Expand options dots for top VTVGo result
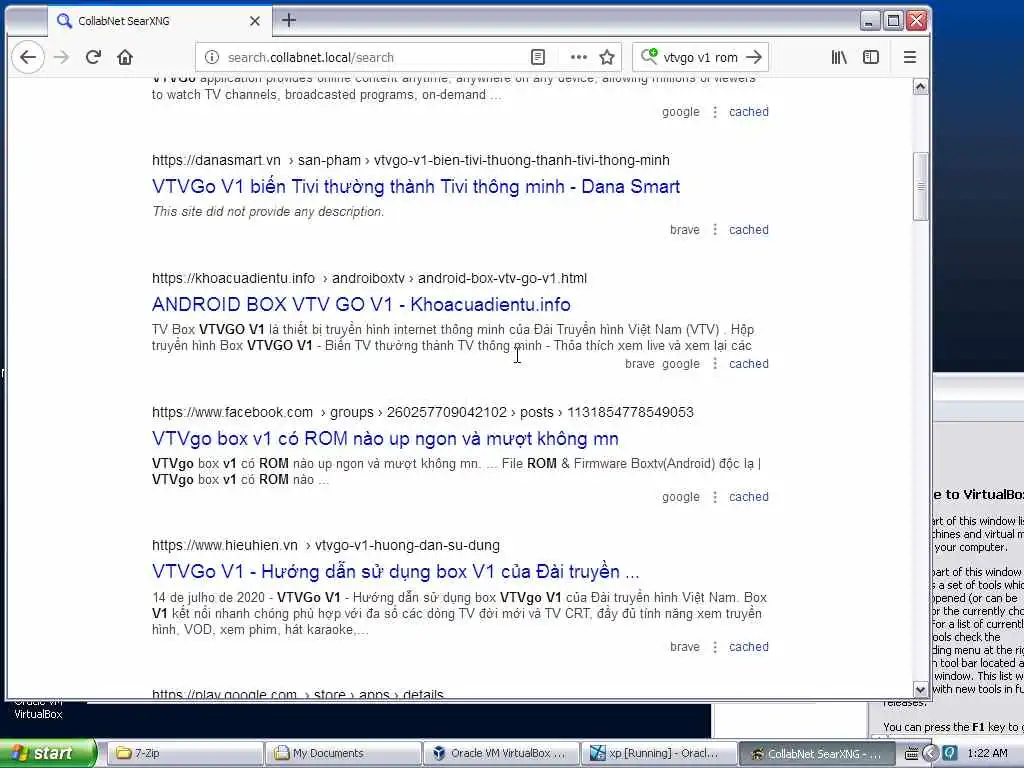 coord(715,112)
